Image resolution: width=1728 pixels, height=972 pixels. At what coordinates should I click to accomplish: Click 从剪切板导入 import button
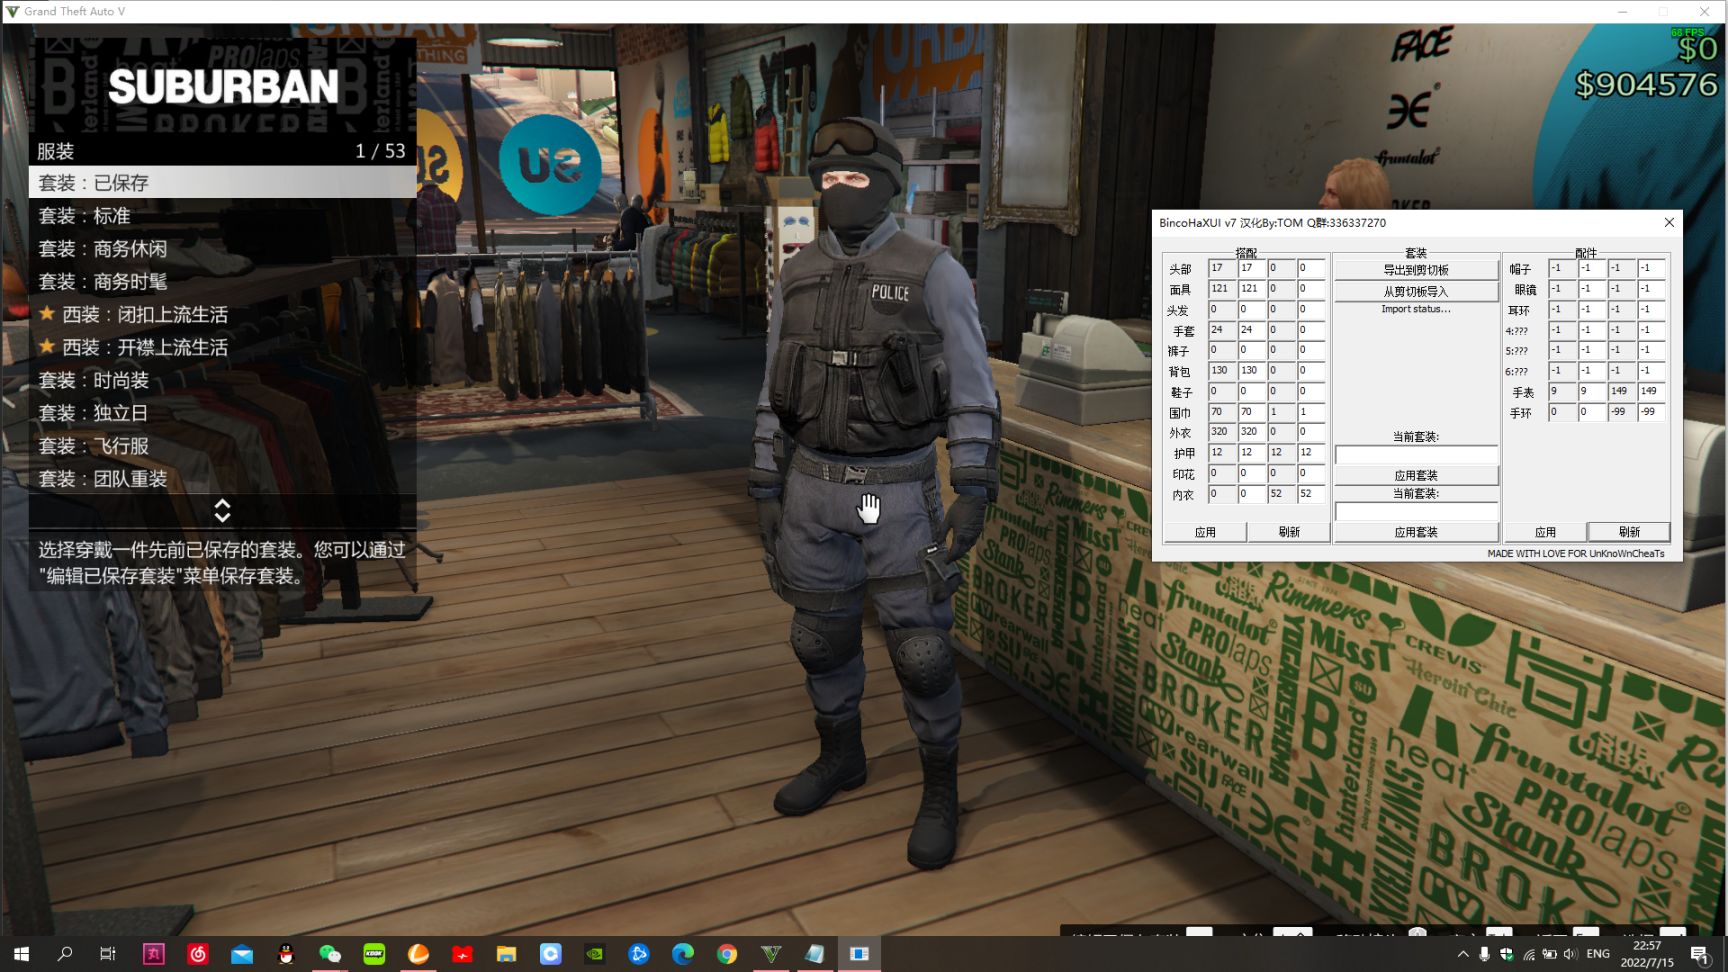pyautogui.click(x=1415, y=291)
